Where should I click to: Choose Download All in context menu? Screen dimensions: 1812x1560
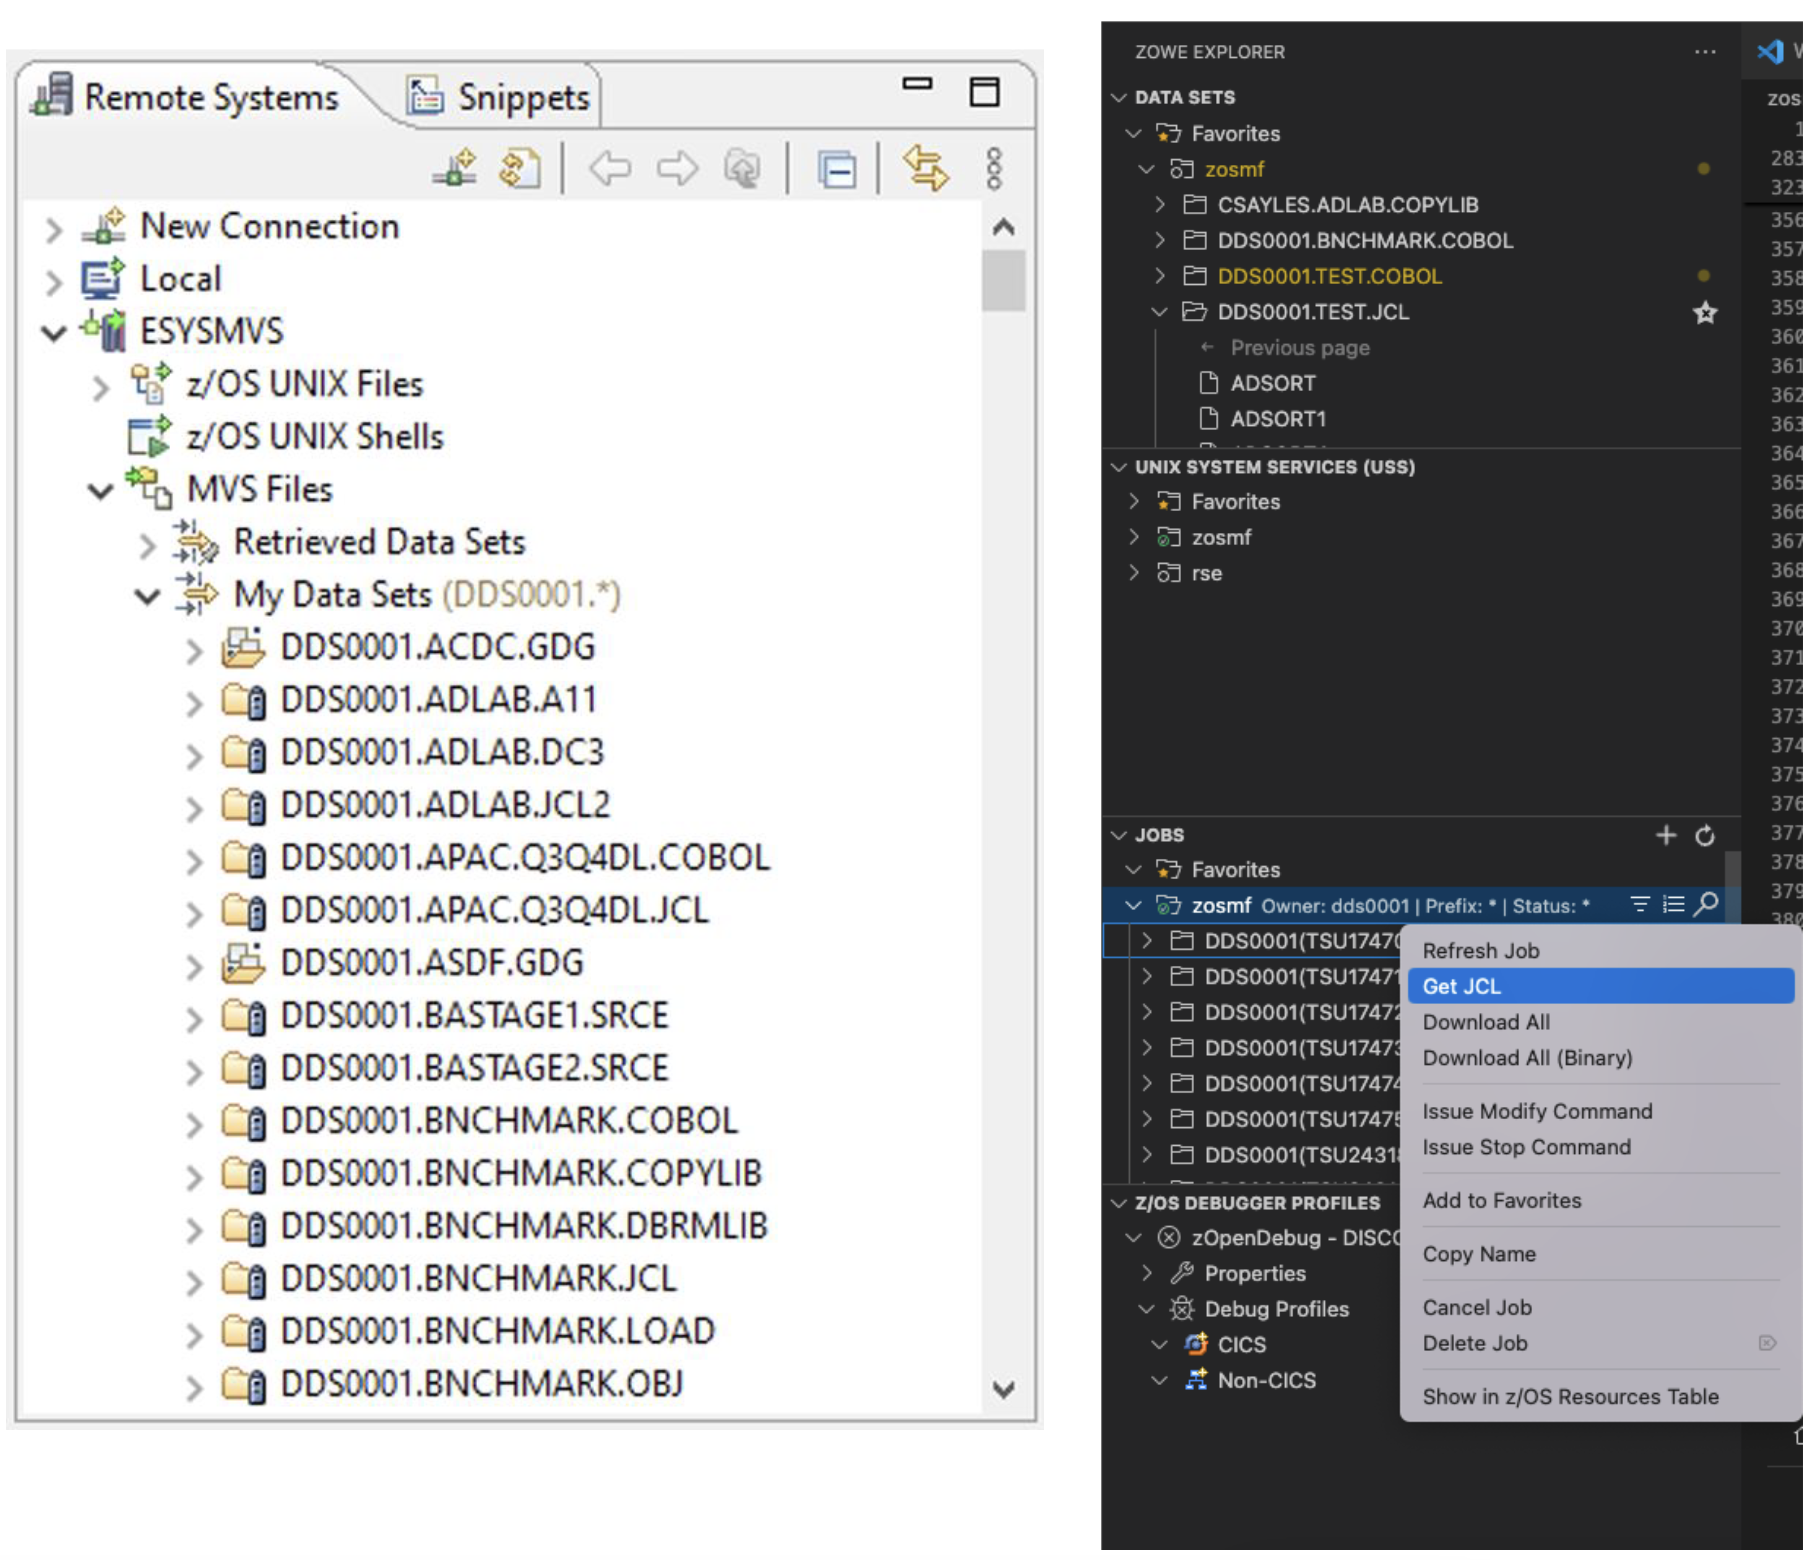pyautogui.click(x=1600, y=1022)
